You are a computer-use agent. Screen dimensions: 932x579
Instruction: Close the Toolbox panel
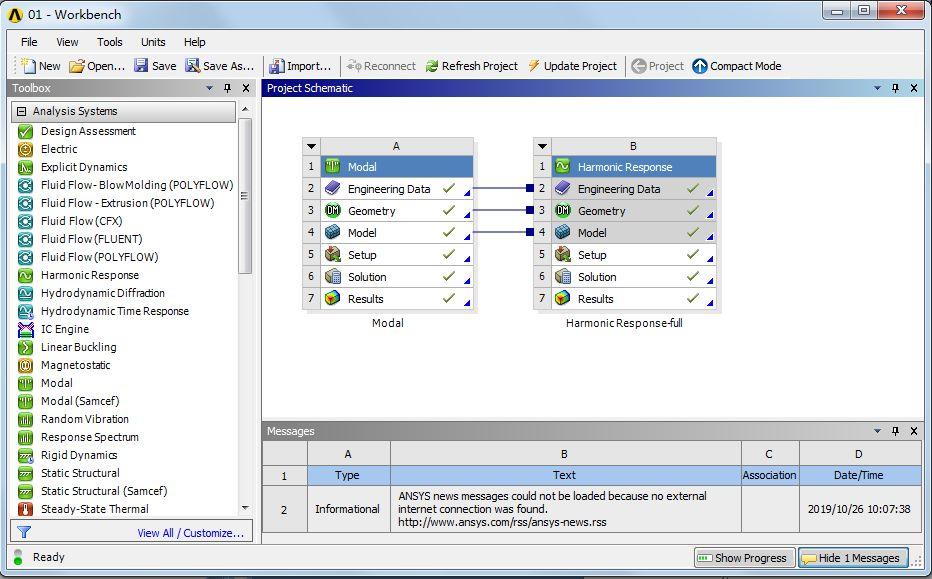(245, 88)
